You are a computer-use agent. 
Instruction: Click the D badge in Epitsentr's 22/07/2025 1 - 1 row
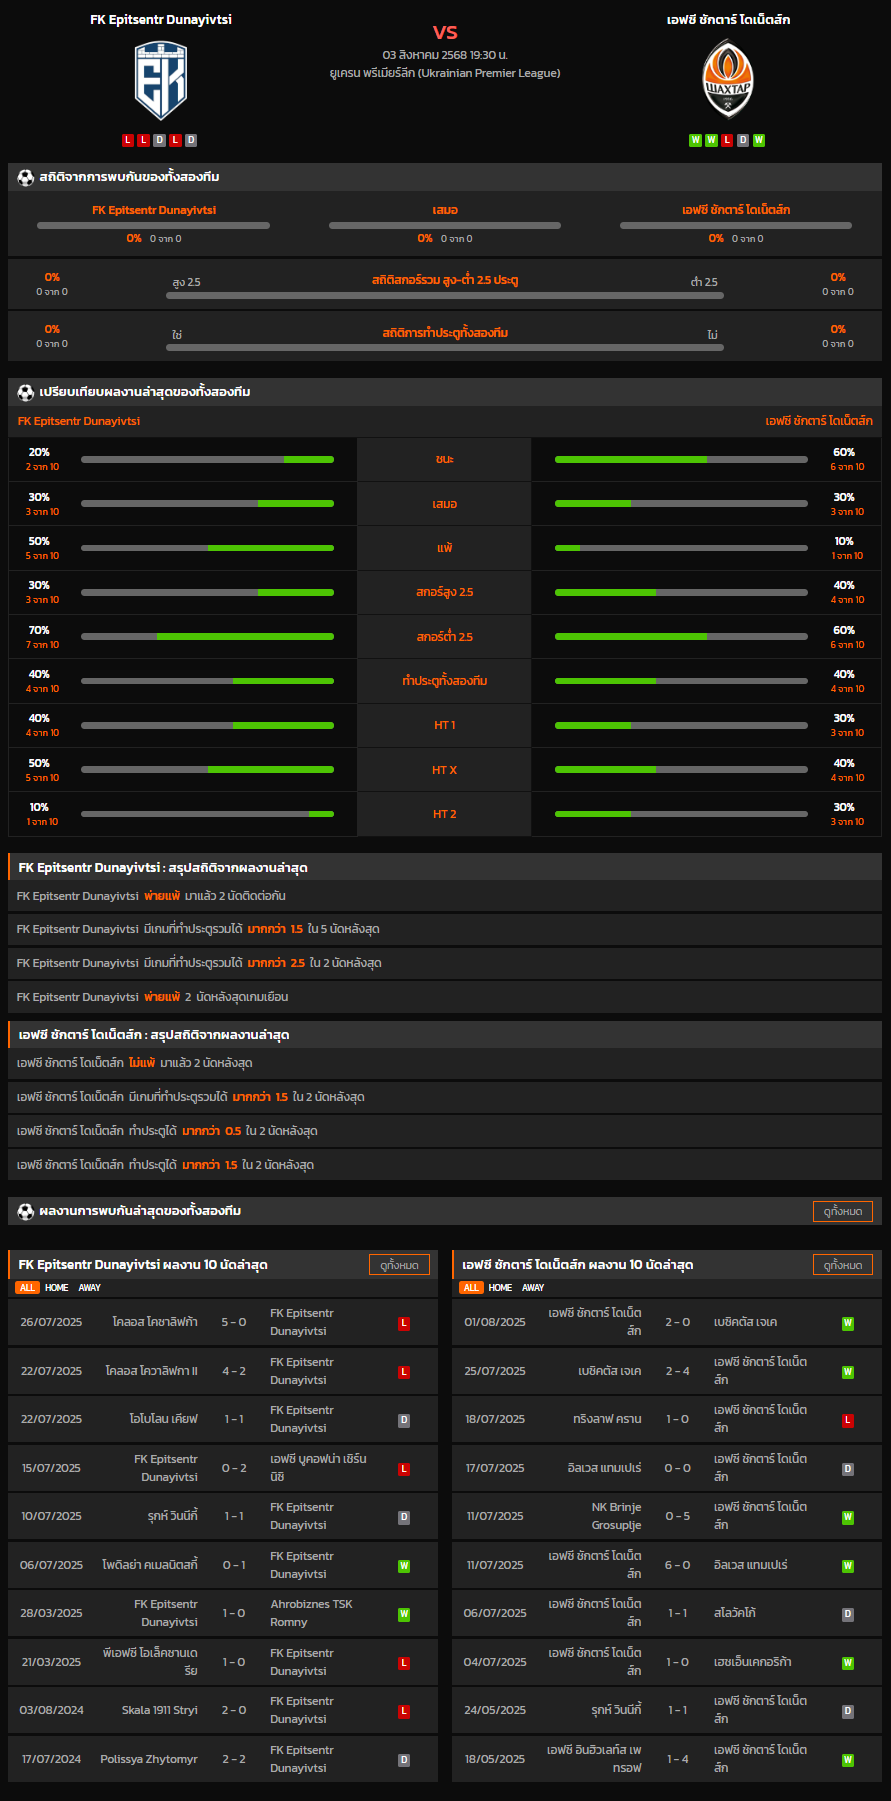404,1420
